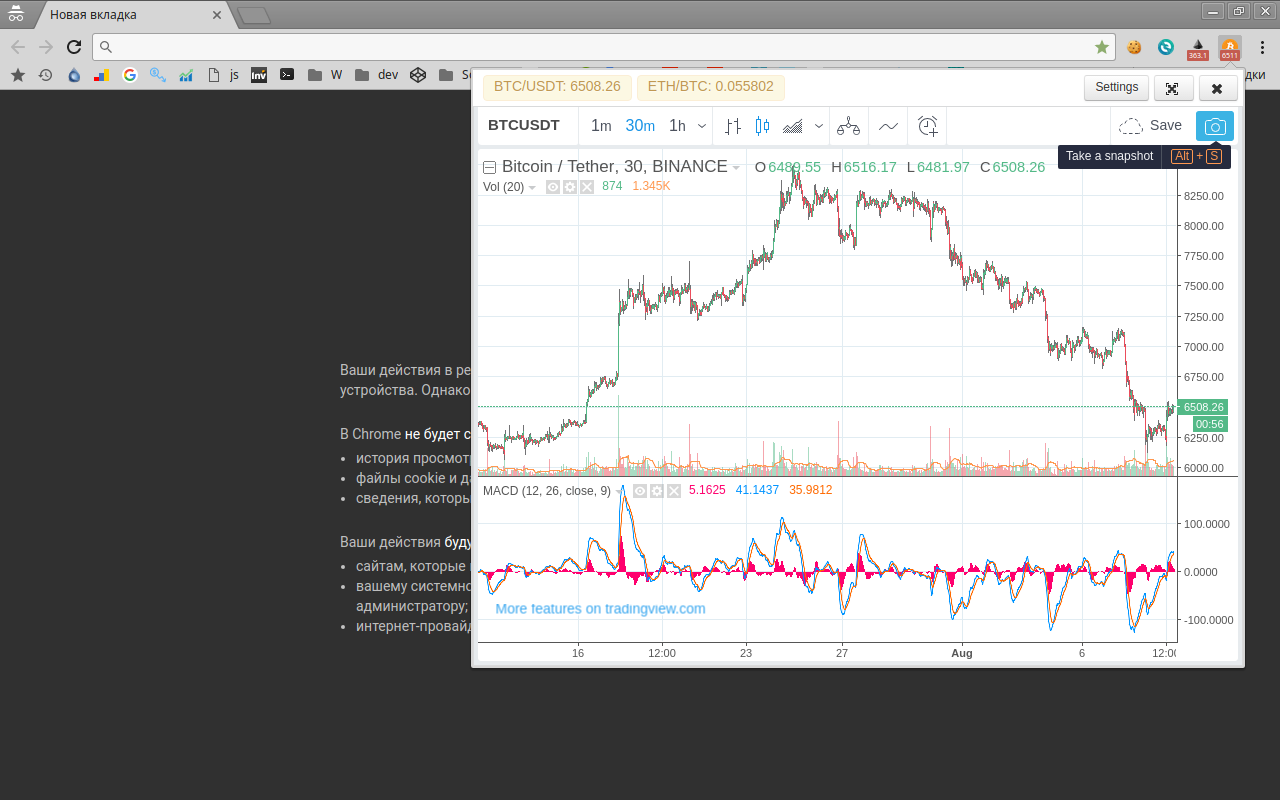Viewport: 1280px width, 800px height.
Task: Open the Compare or Add Symbol scales icon
Action: tap(848, 126)
